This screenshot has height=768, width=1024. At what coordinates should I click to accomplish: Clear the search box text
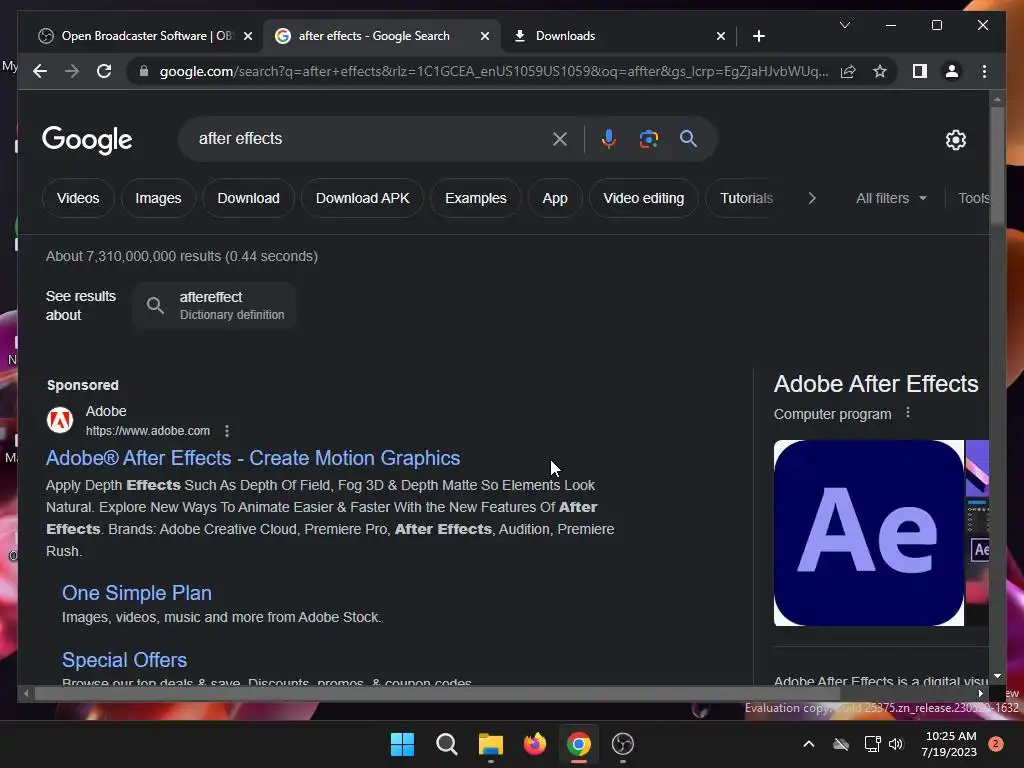560,138
